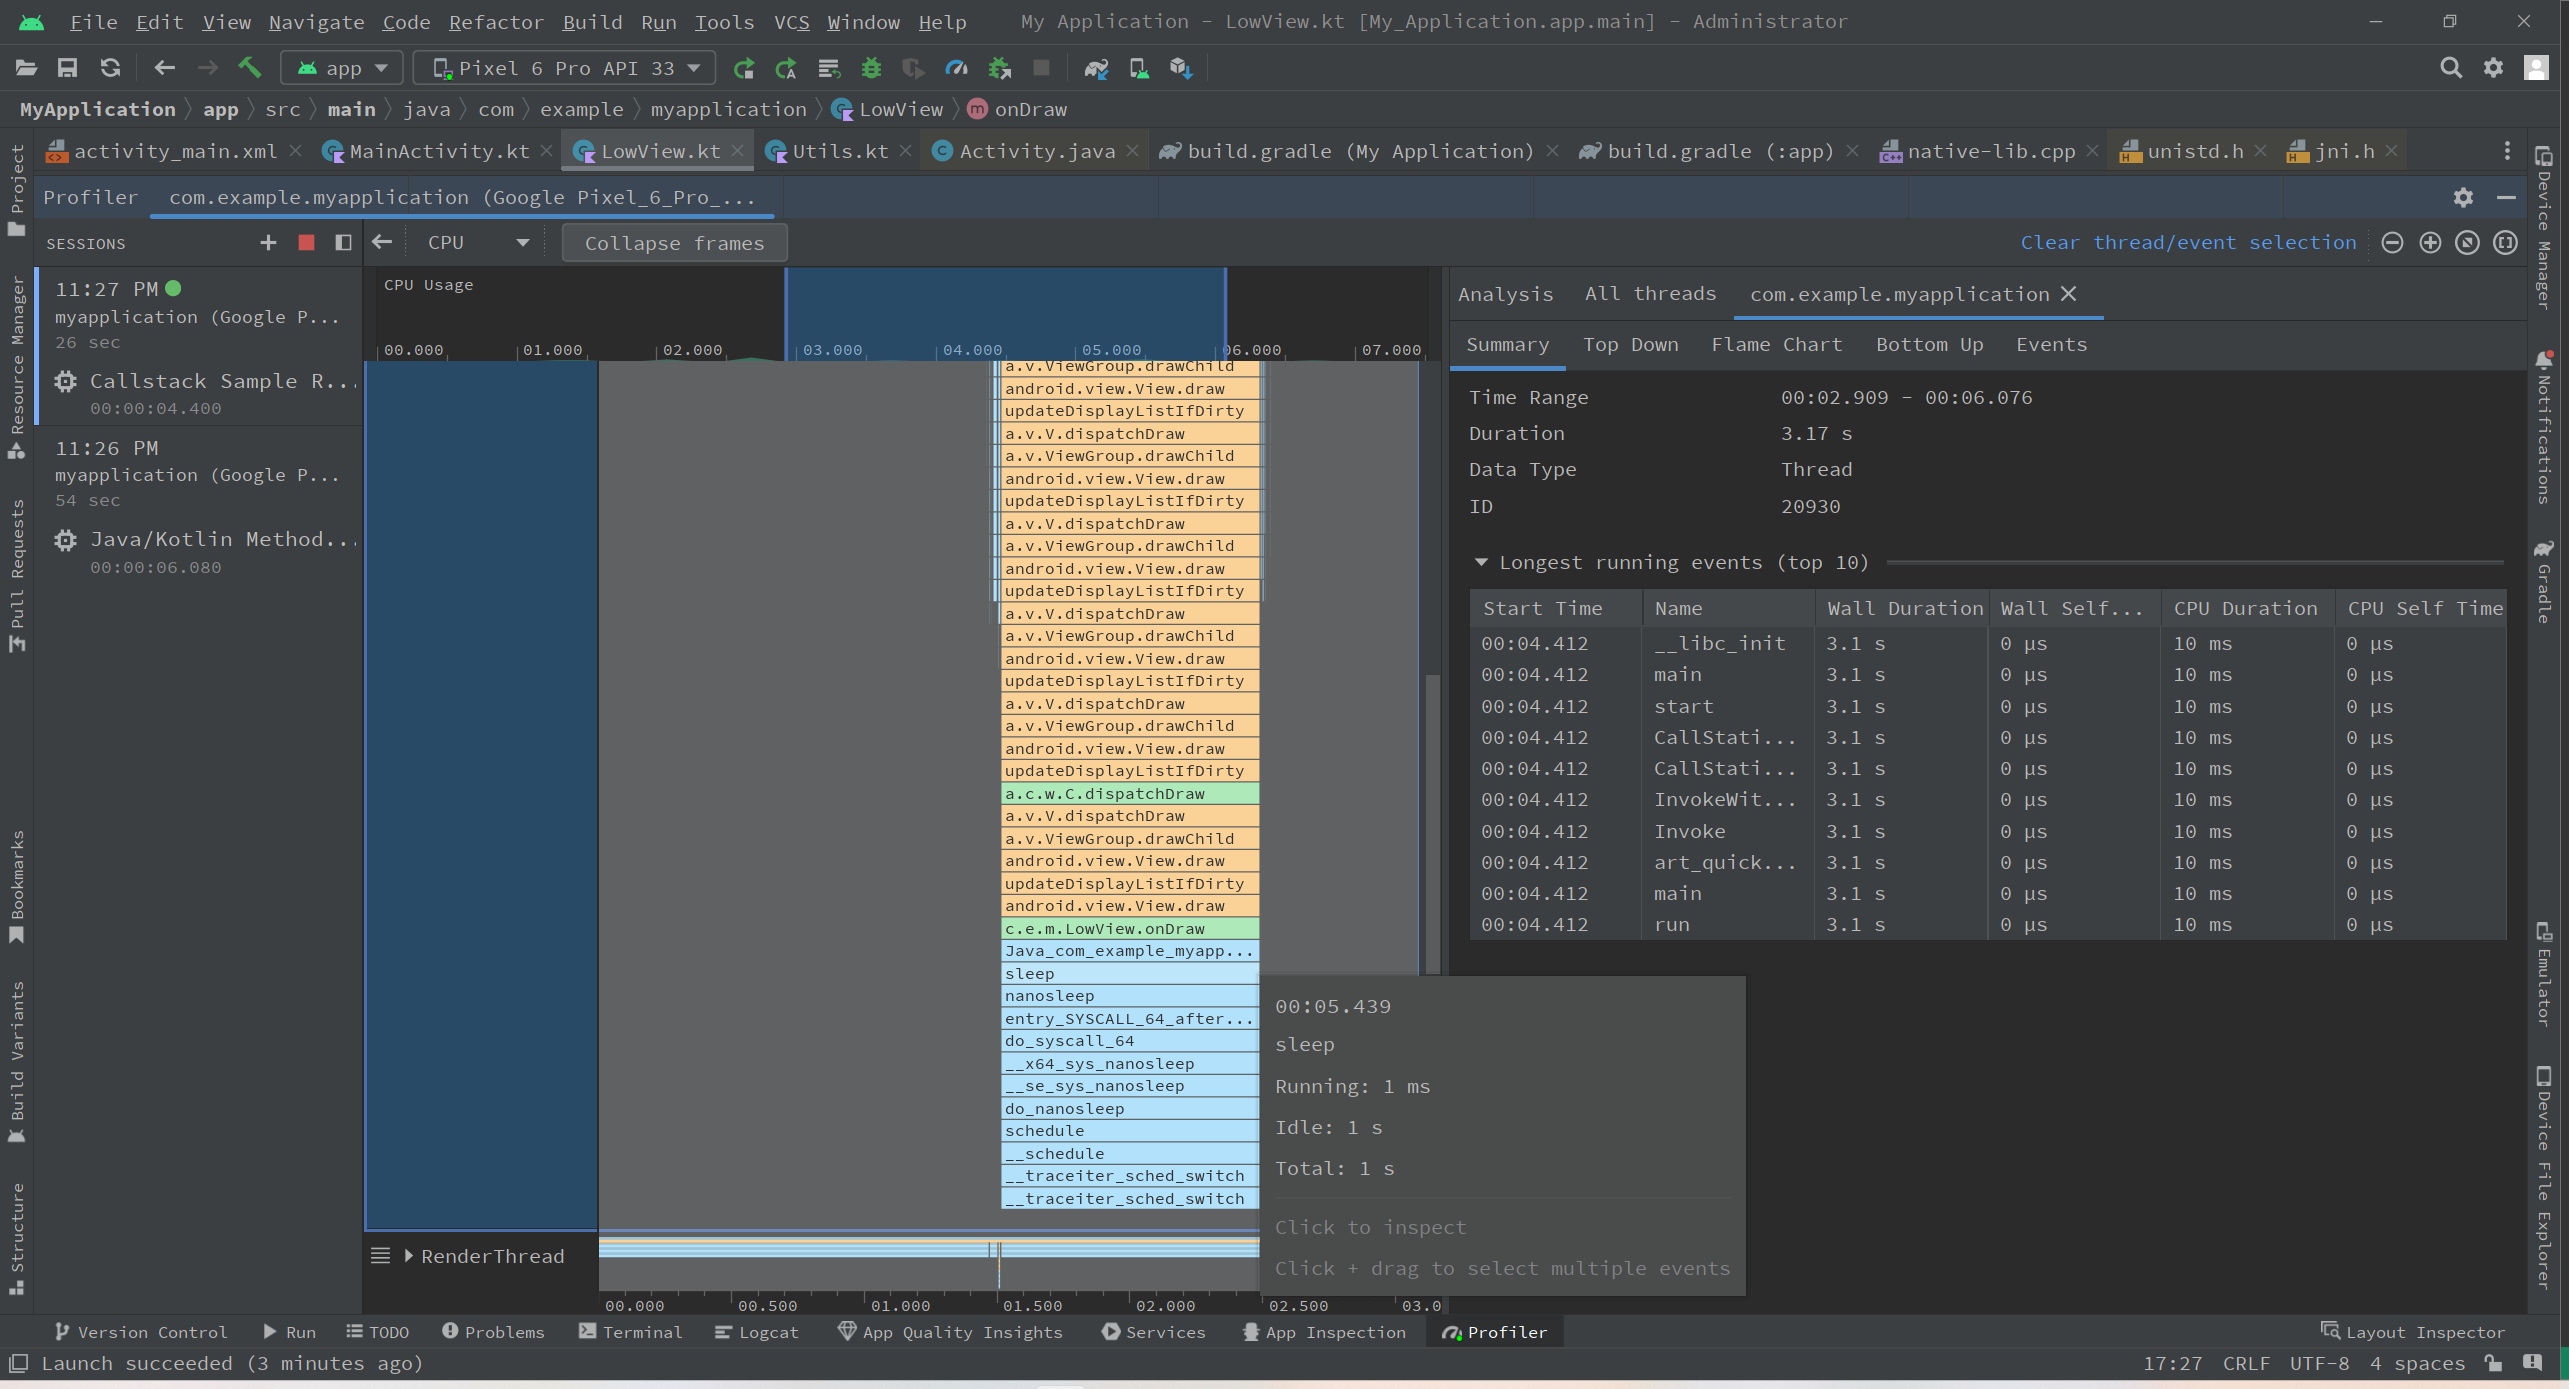Screen dimensions: 2569x1389
Task: Open Layout Inspector from status bar
Action: coord(2413,1332)
